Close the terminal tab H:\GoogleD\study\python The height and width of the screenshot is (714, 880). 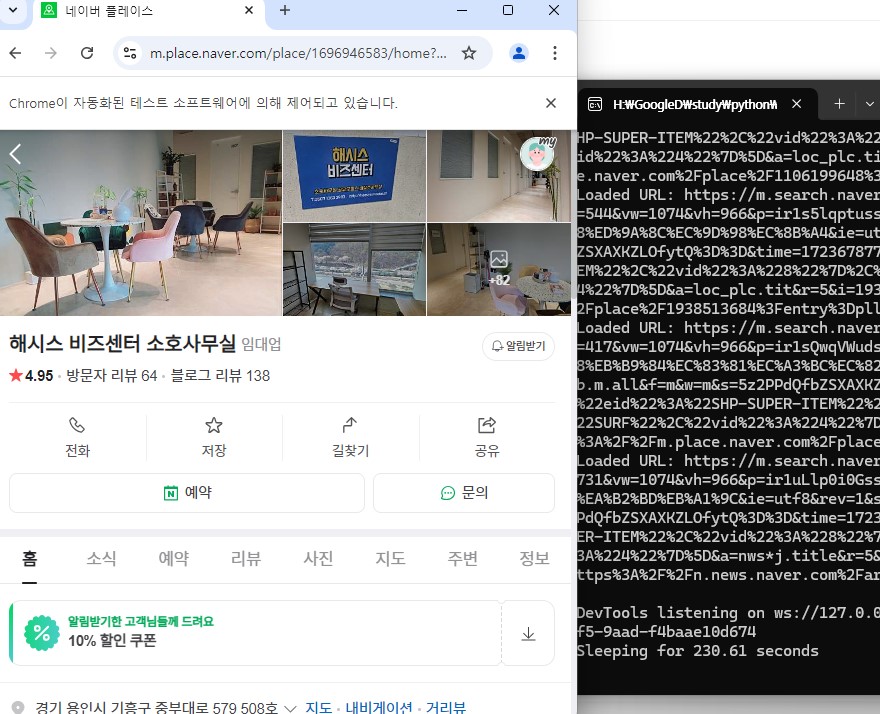pos(796,104)
